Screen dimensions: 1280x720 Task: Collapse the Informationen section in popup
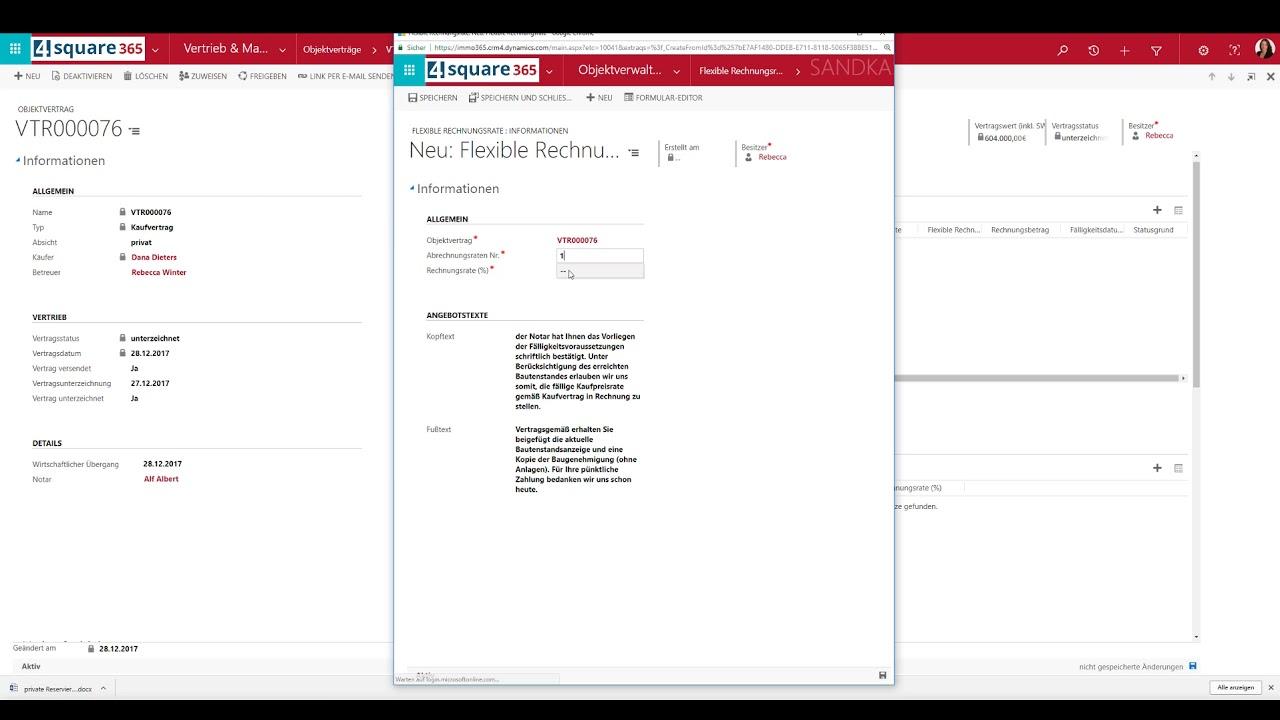[412, 189]
